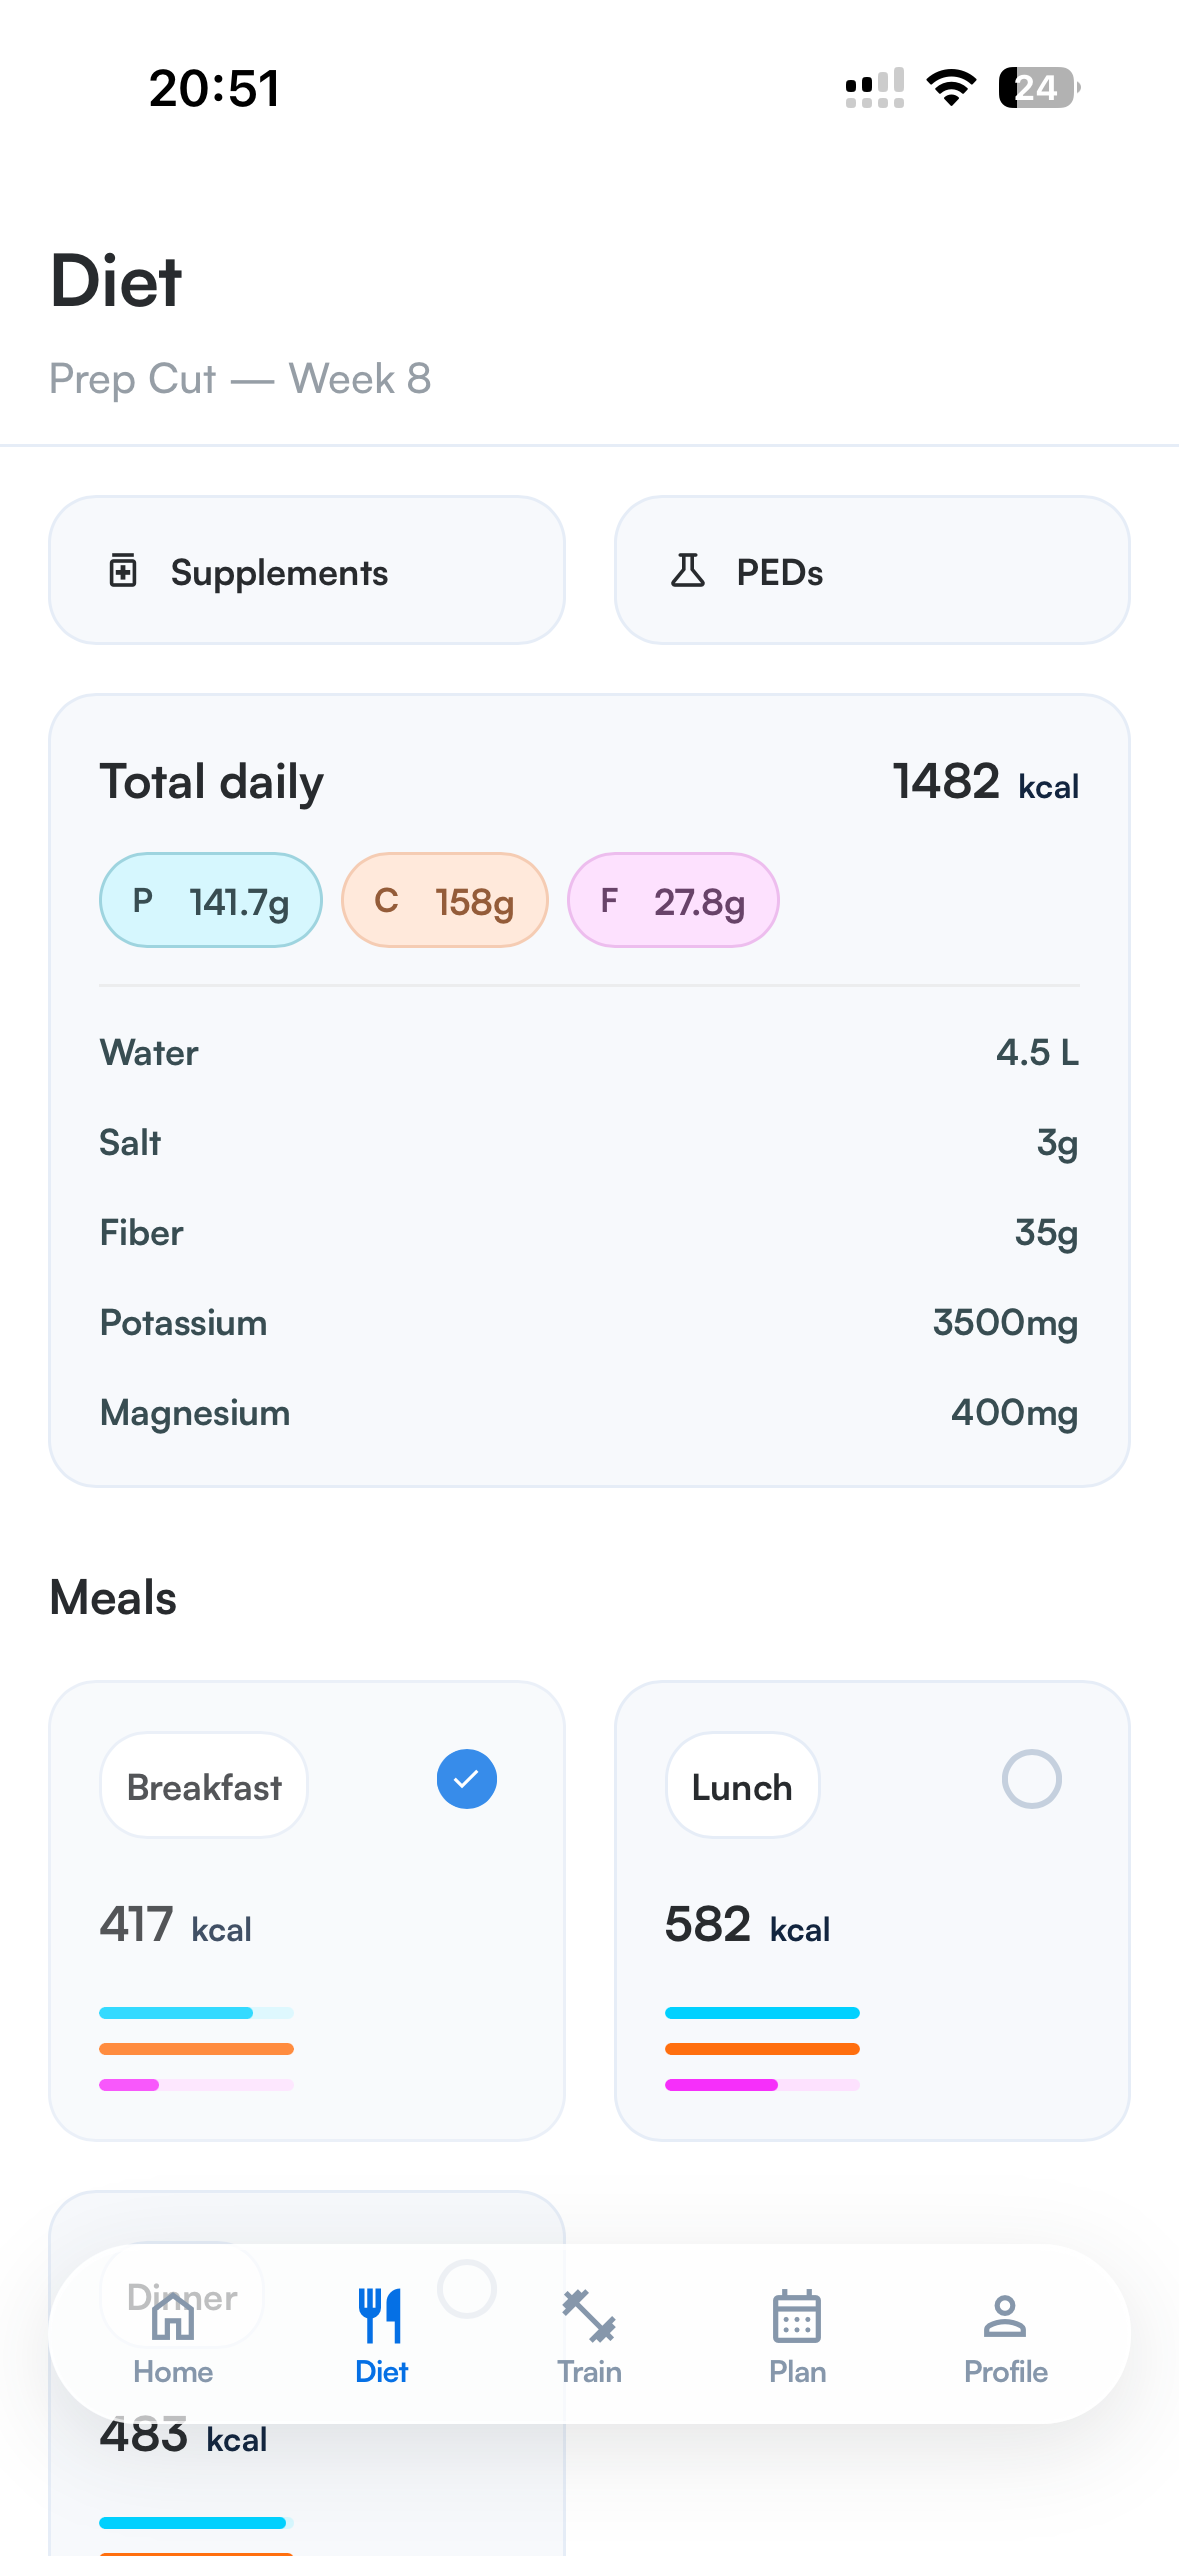Uncheck the Breakfast completed checkmark
This screenshot has width=1179, height=2556.
coord(466,1779)
